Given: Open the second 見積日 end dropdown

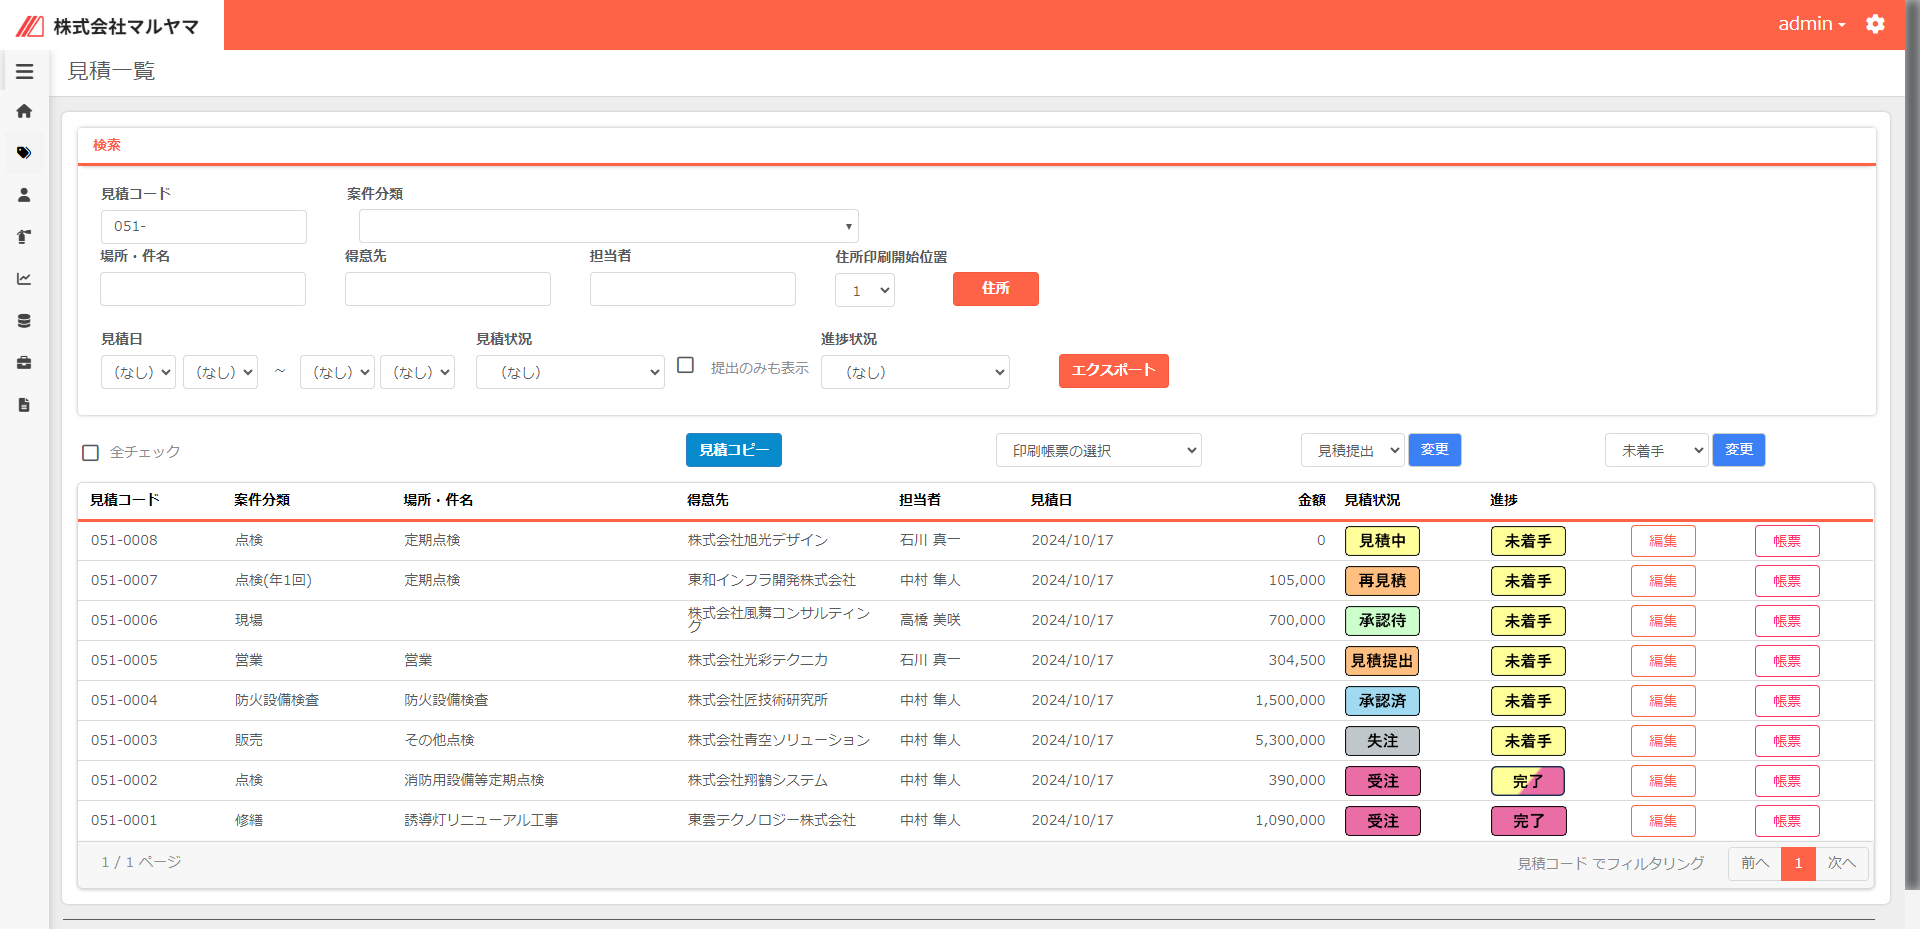Looking at the screenshot, I should point(417,372).
